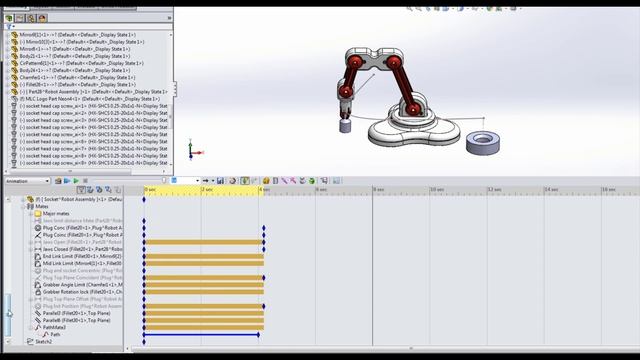Click the Save Animation icon

pyautogui.click(x=220, y=180)
